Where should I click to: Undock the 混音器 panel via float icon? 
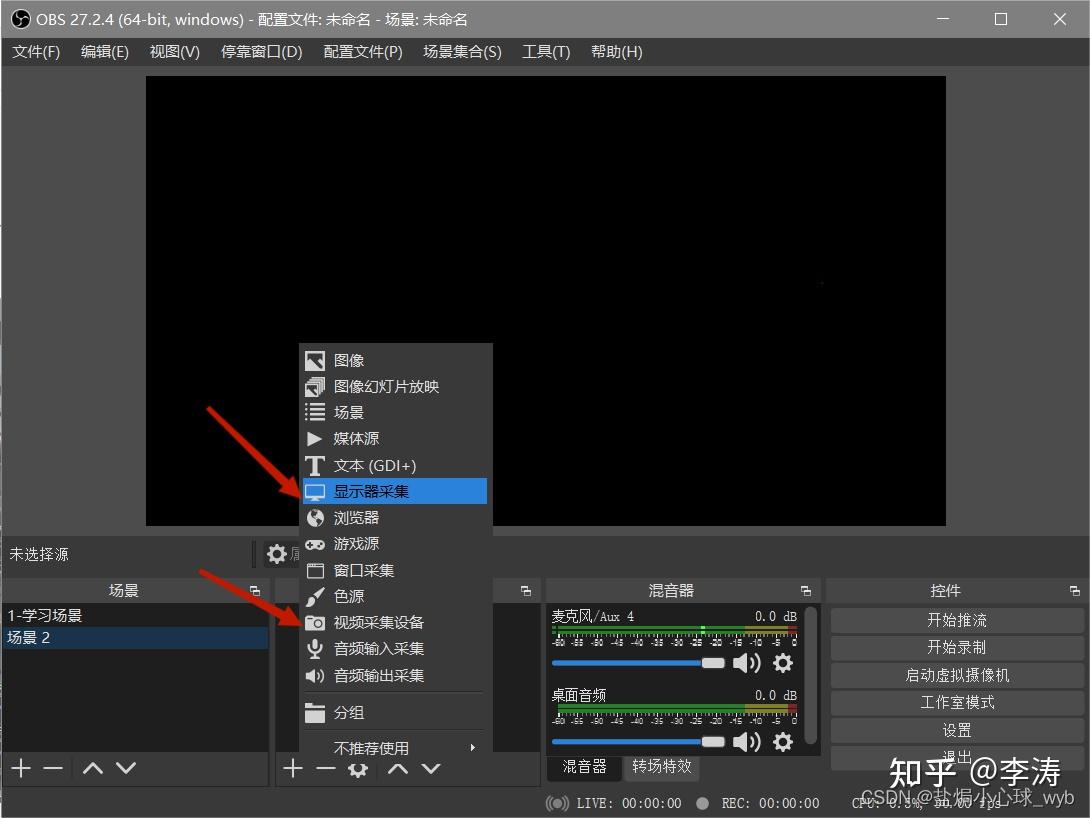(806, 591)
